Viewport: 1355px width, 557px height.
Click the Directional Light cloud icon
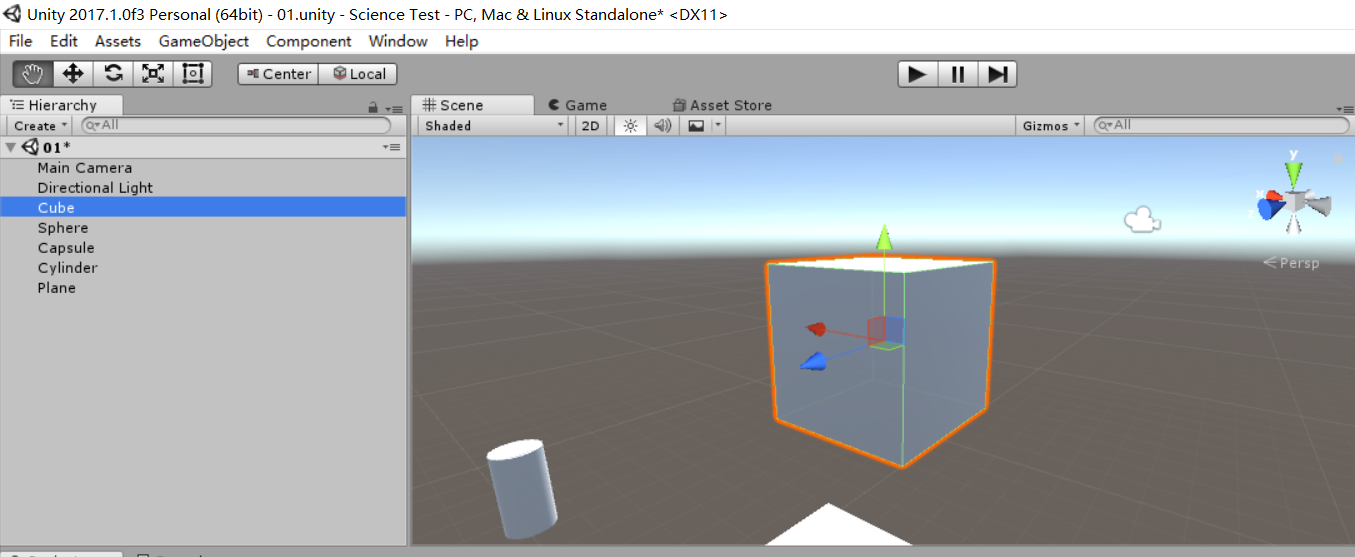(1141, 220)
